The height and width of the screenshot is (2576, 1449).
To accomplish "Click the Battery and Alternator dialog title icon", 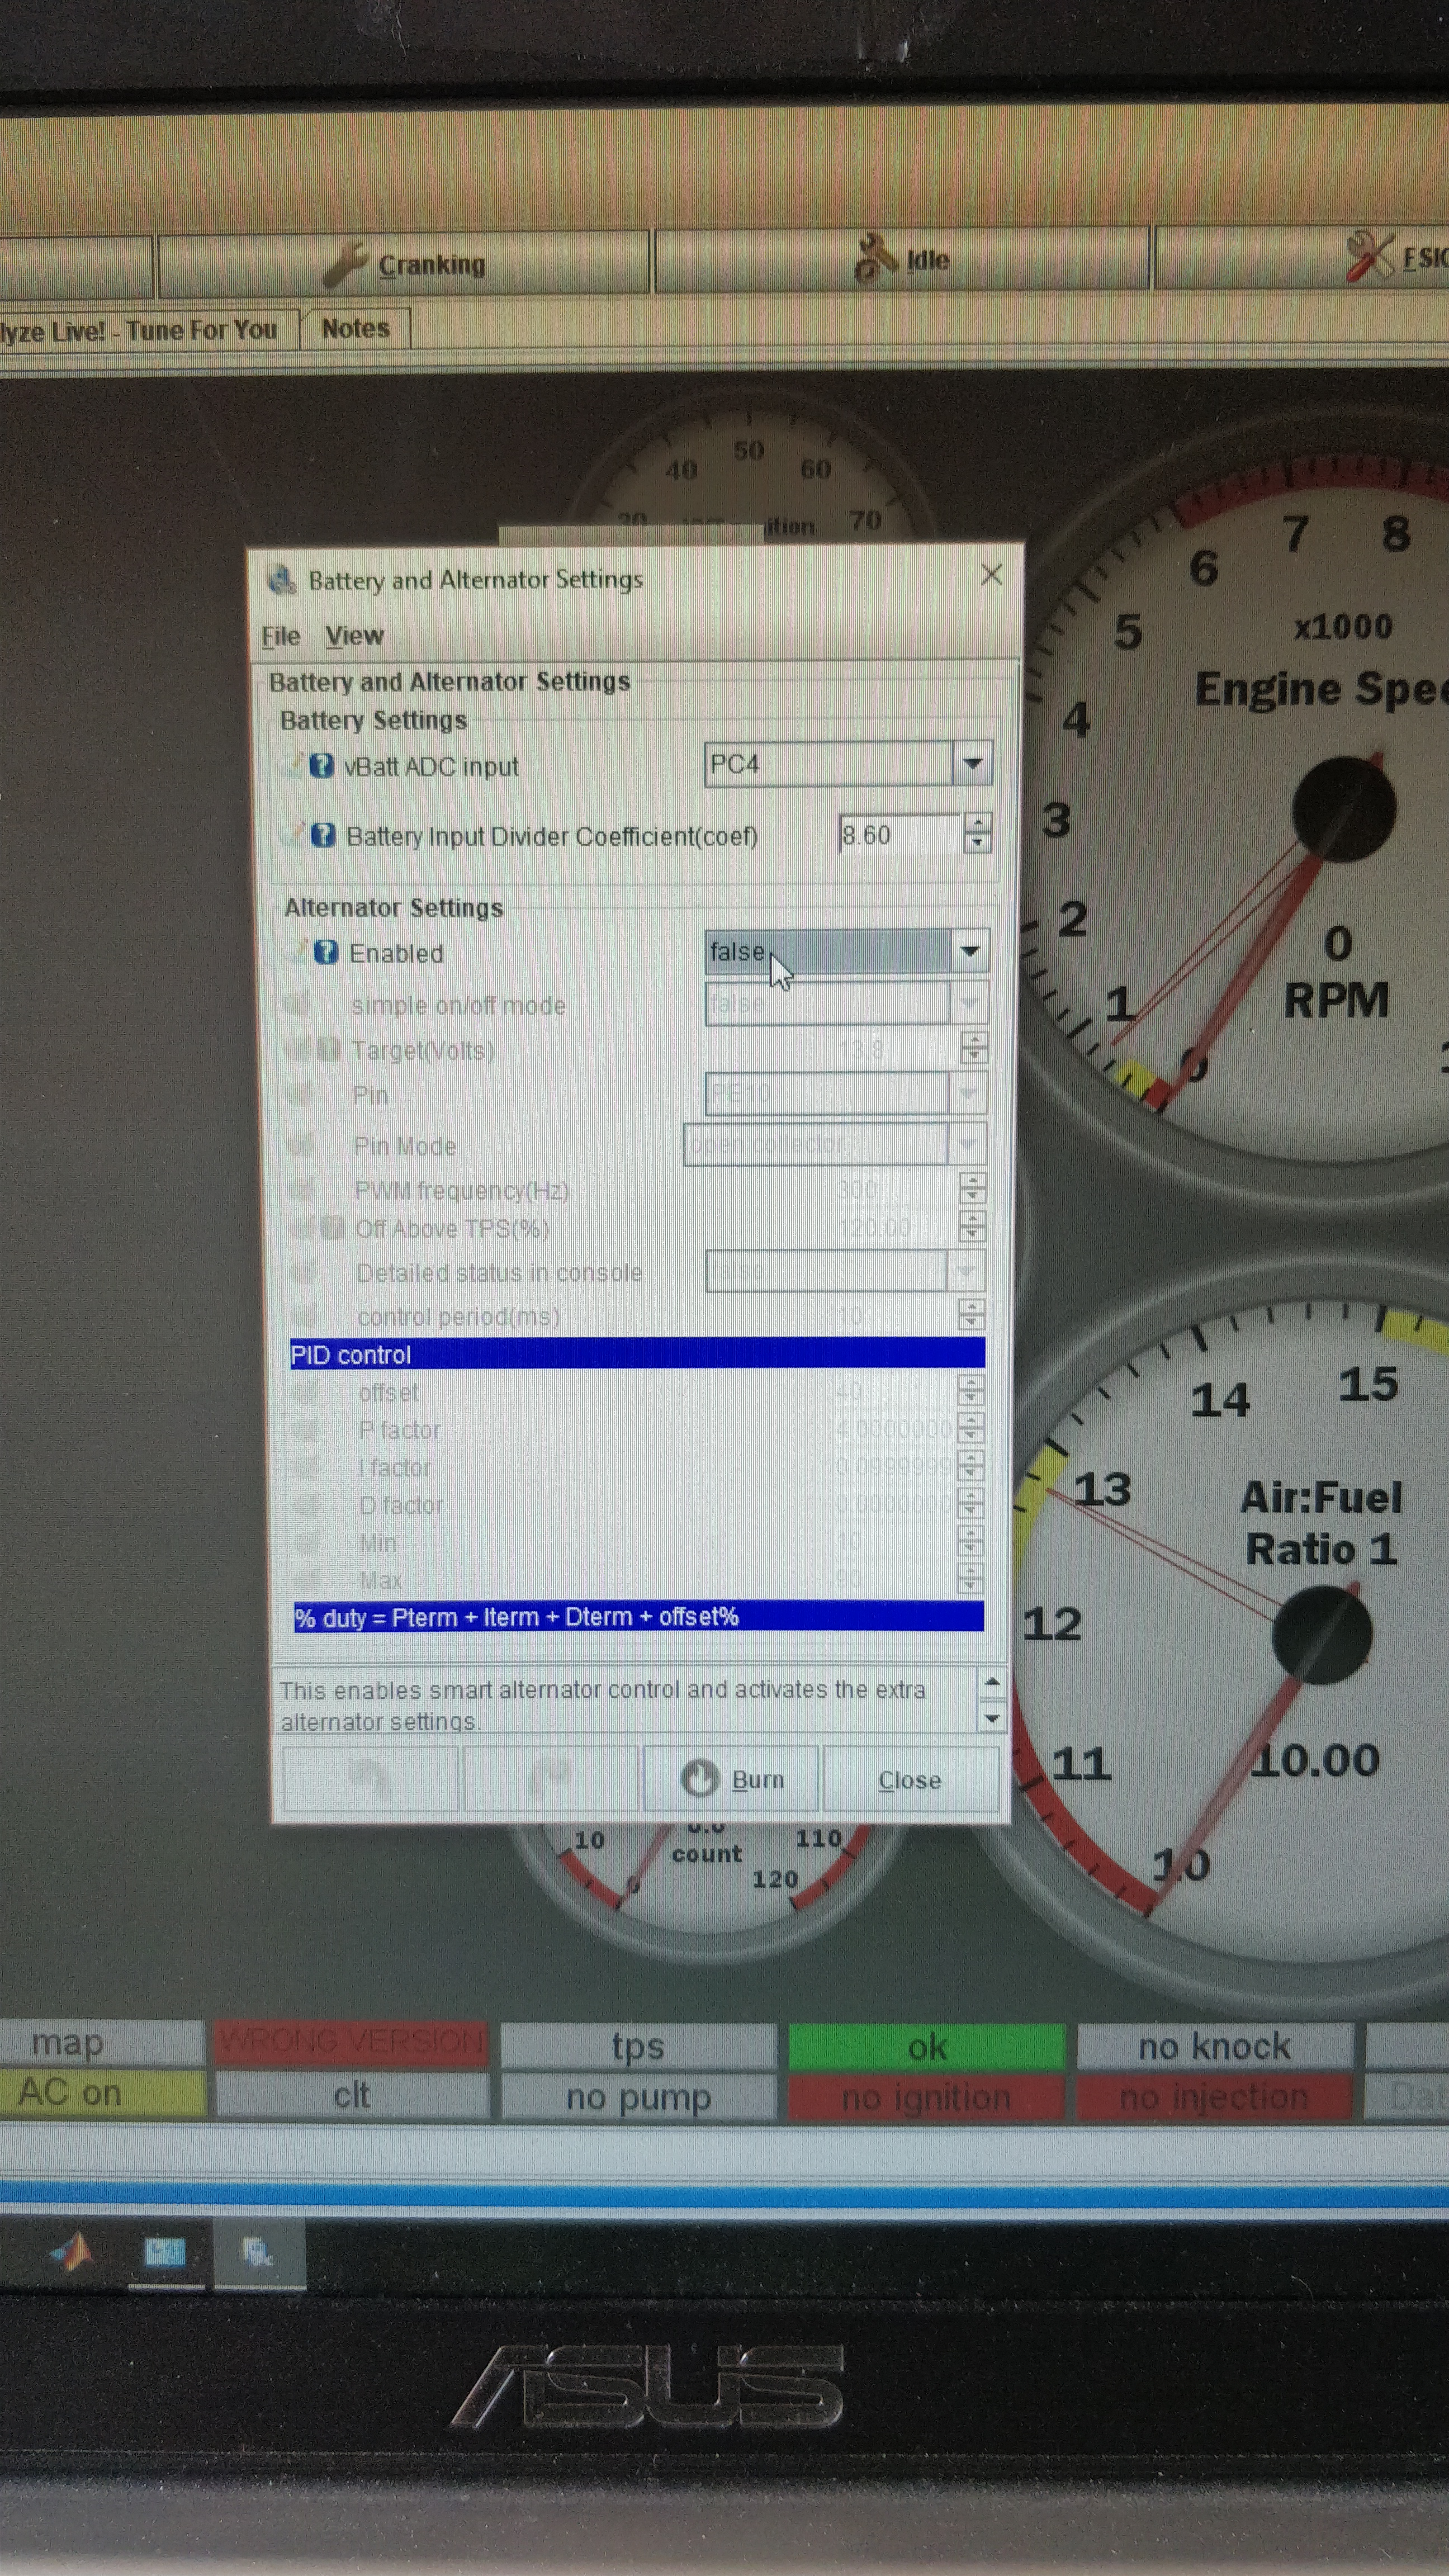I will pos(282,579).
